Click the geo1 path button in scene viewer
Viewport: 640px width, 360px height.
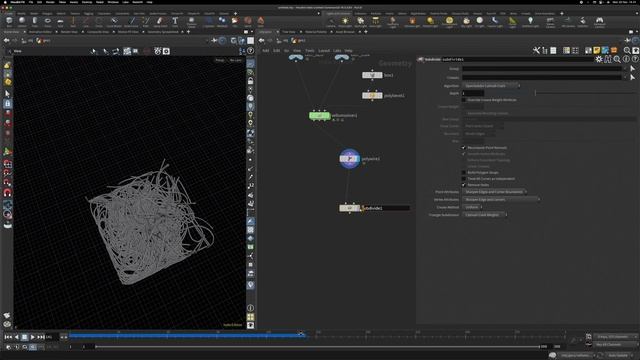pyautogui.click(x=44, y=40)
